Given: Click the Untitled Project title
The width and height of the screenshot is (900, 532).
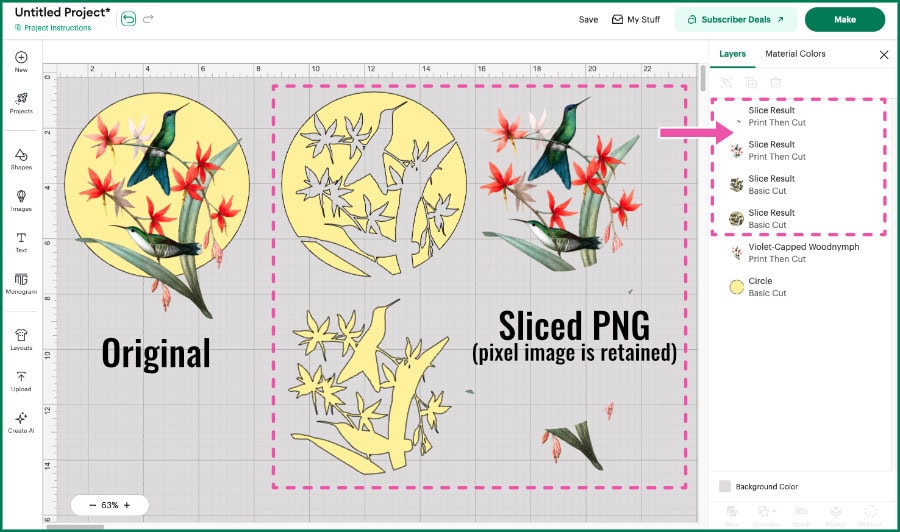Looking at the screenshot, I should (63, 12).
